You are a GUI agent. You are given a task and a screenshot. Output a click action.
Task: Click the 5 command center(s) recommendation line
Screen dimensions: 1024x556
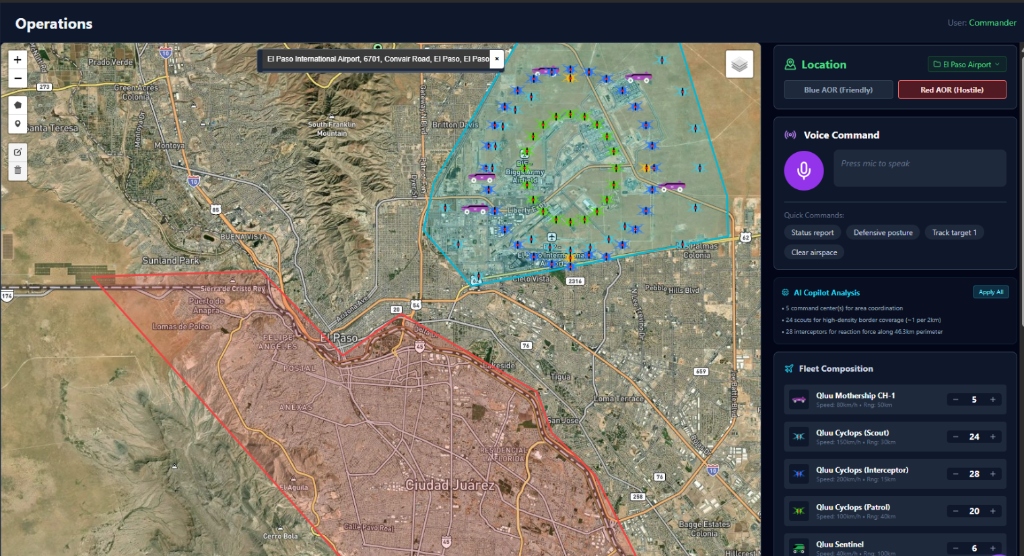coord(842,308)
